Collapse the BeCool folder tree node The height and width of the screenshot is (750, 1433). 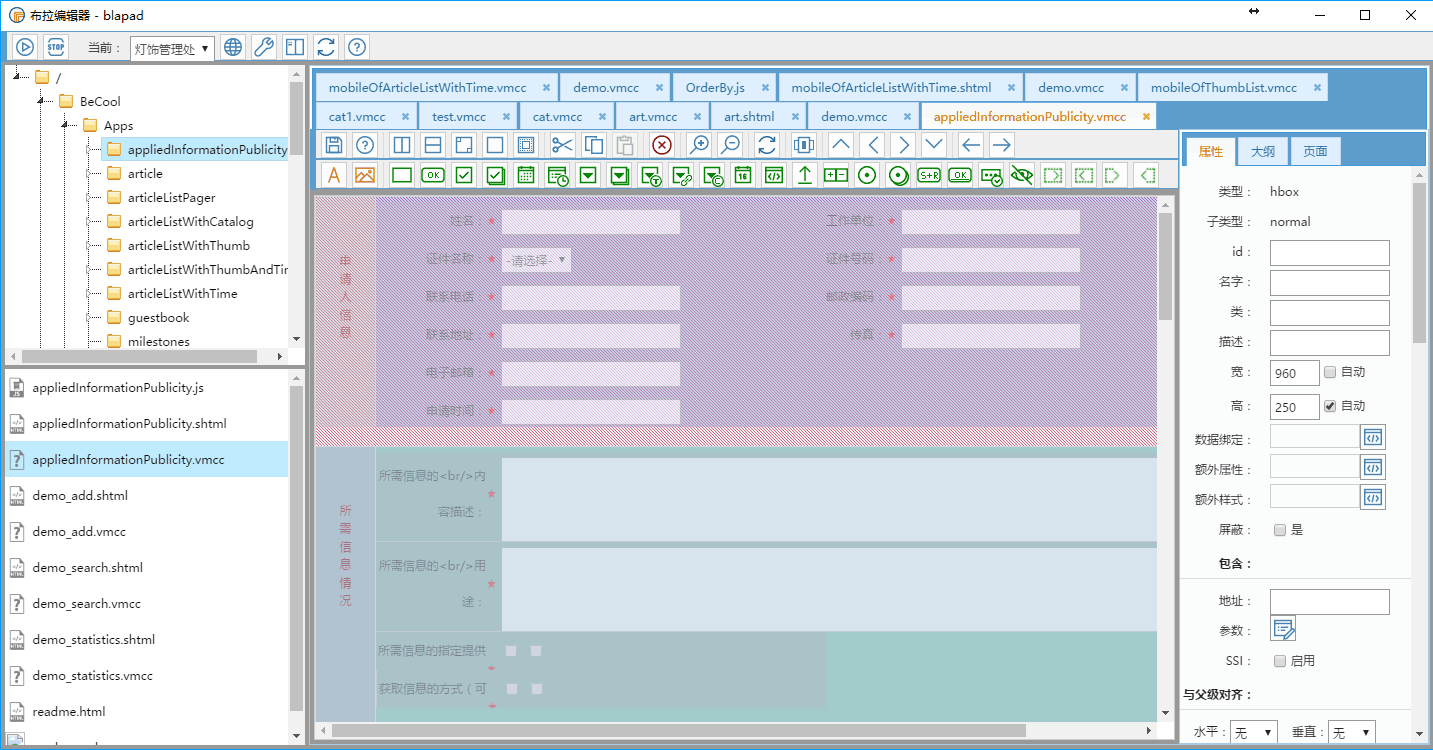point(41,102)
